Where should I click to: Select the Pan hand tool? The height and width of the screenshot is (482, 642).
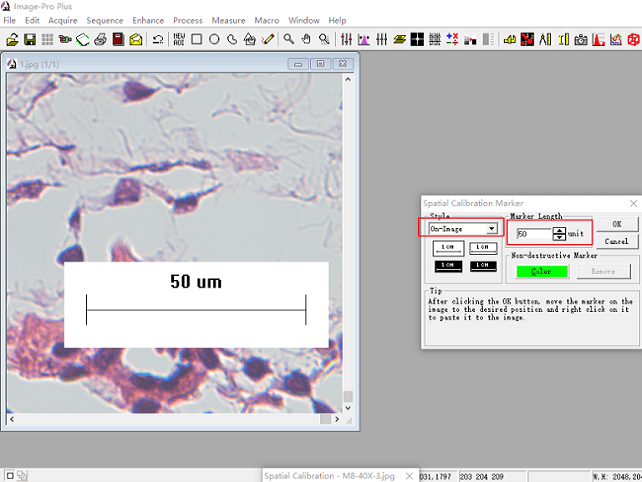[x=307, y=40]
